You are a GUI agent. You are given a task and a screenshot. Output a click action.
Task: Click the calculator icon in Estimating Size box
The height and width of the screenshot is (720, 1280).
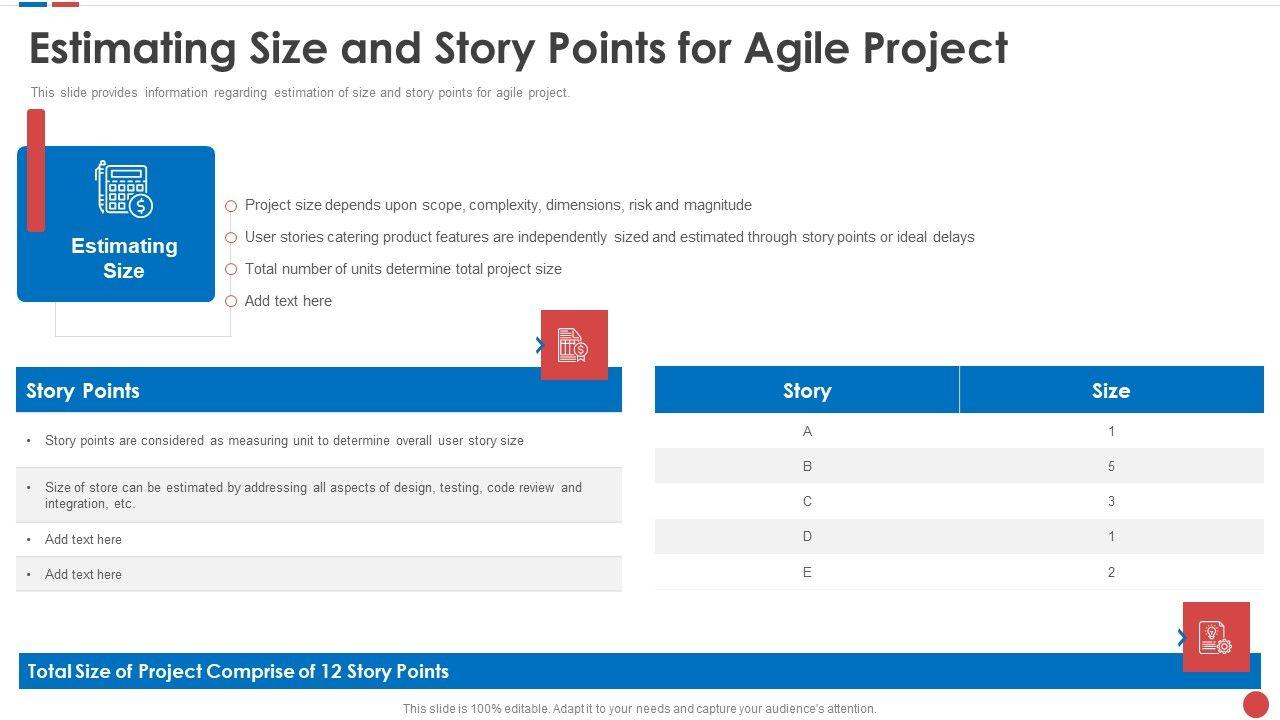tap(124, 189)
